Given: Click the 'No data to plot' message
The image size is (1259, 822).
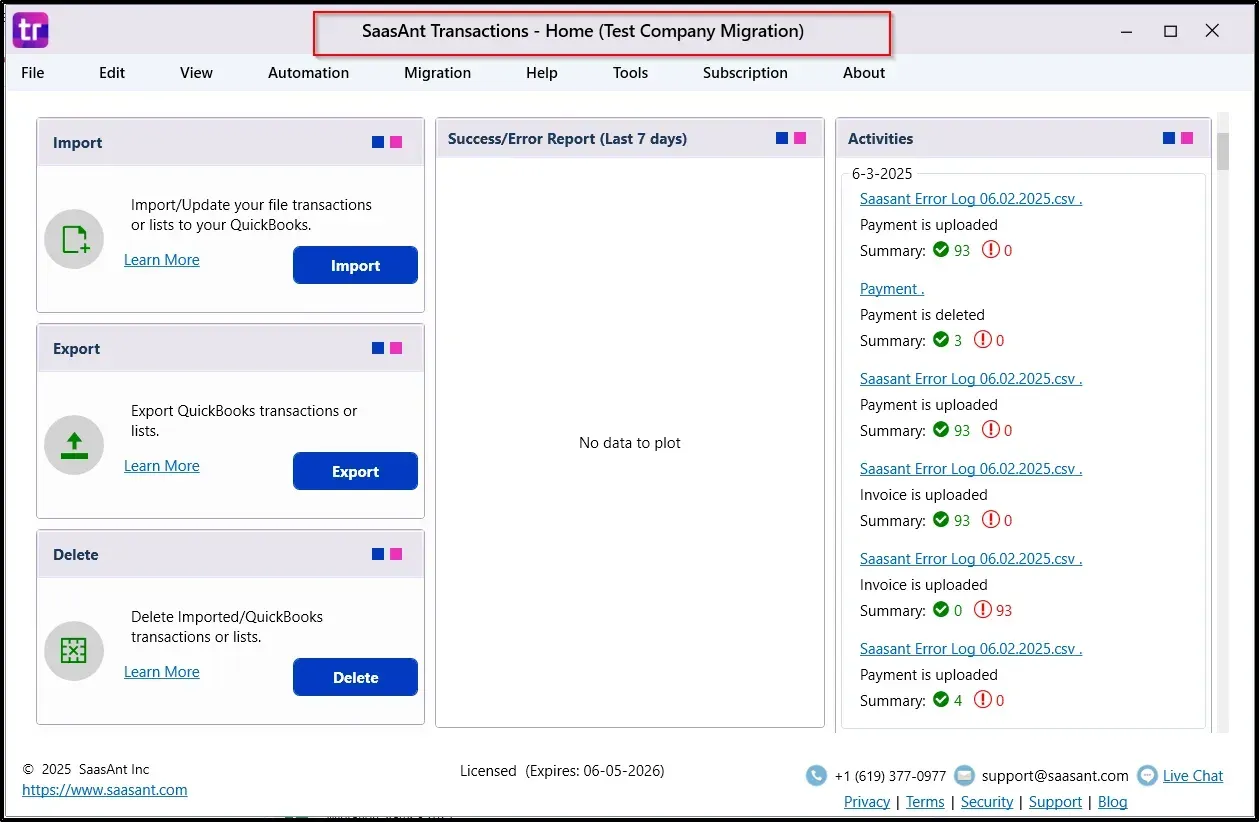Looking at the screenshot, I should coord(630,443).
